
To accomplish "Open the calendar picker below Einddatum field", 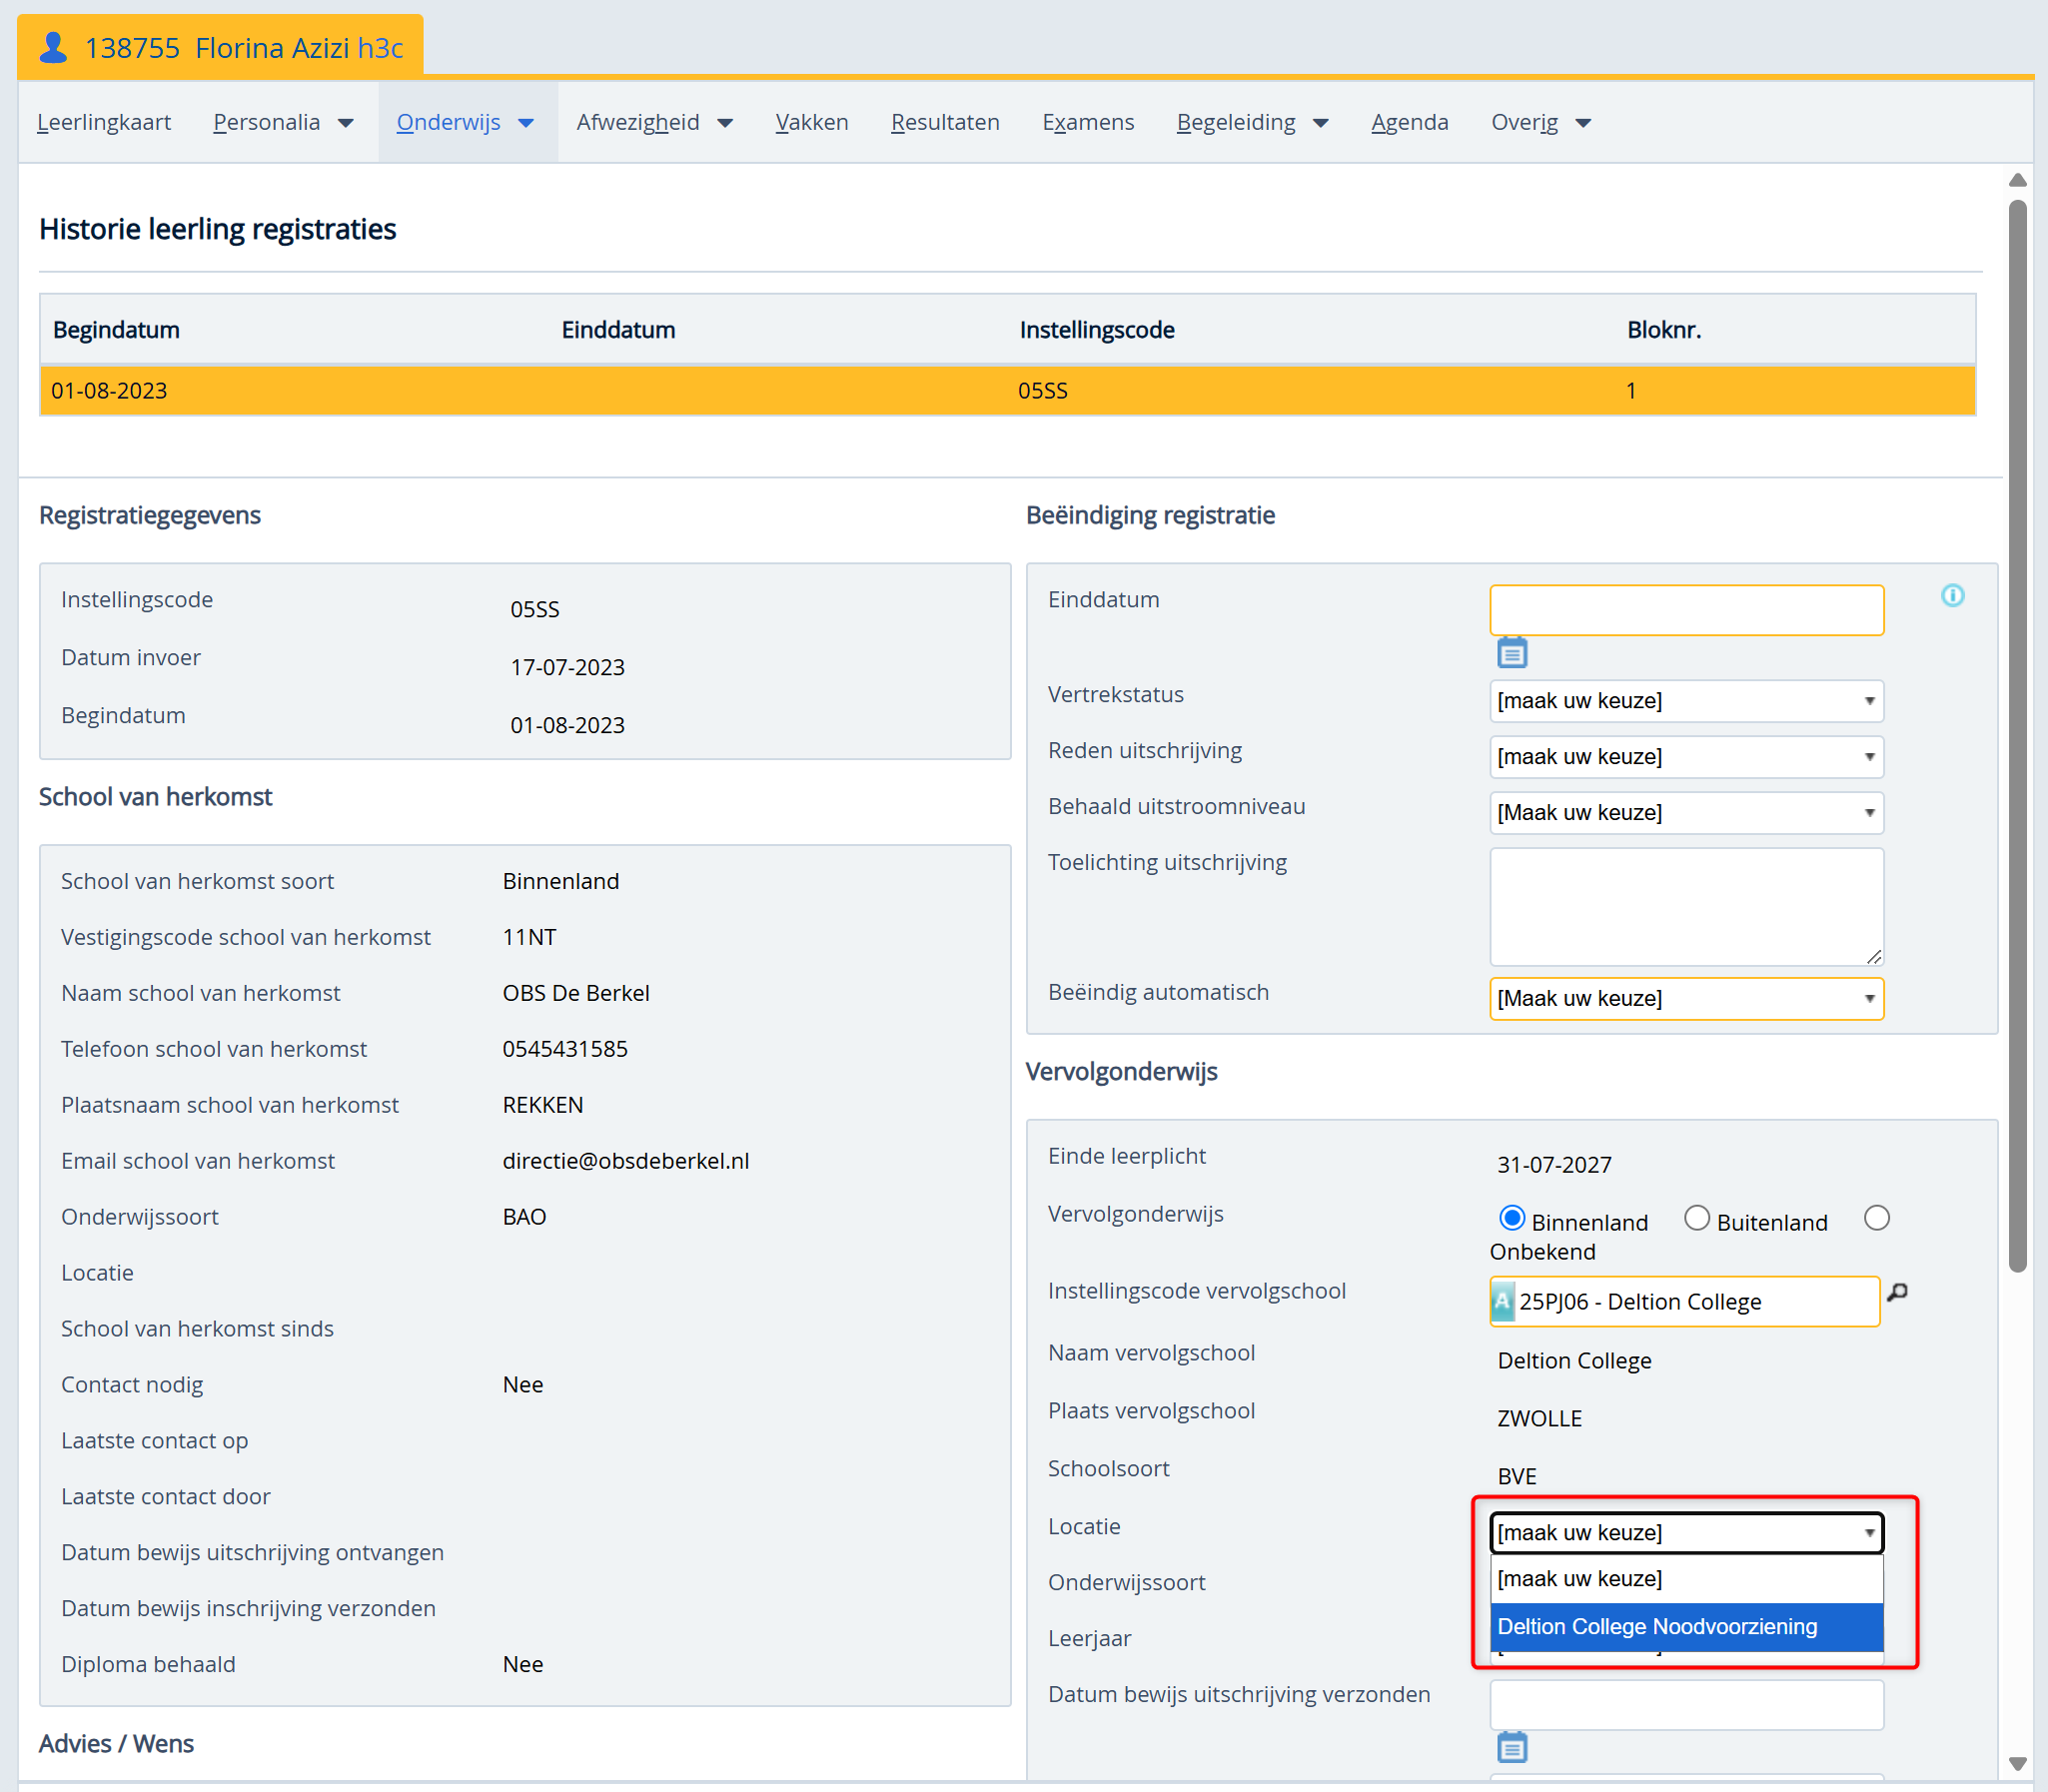I will tap(1511, 653).
